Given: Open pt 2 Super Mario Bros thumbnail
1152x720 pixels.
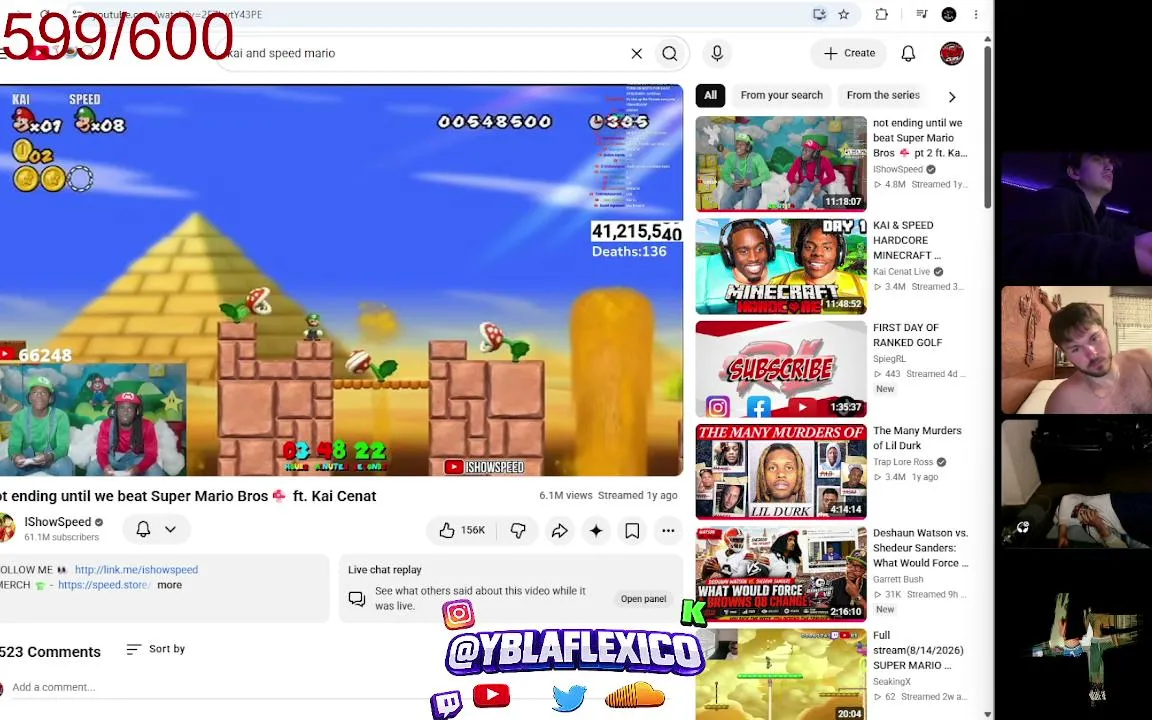Looking at the screenshot, I should tap(781, 163).
